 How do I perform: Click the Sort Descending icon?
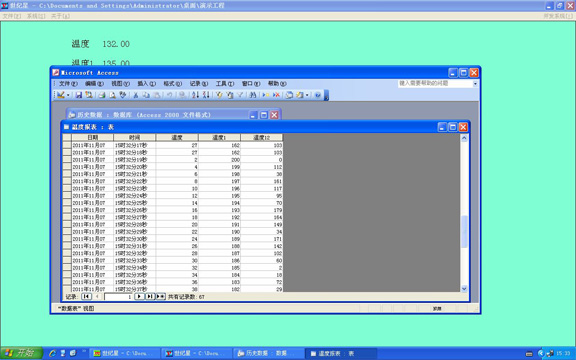click(x=206, y=95)
